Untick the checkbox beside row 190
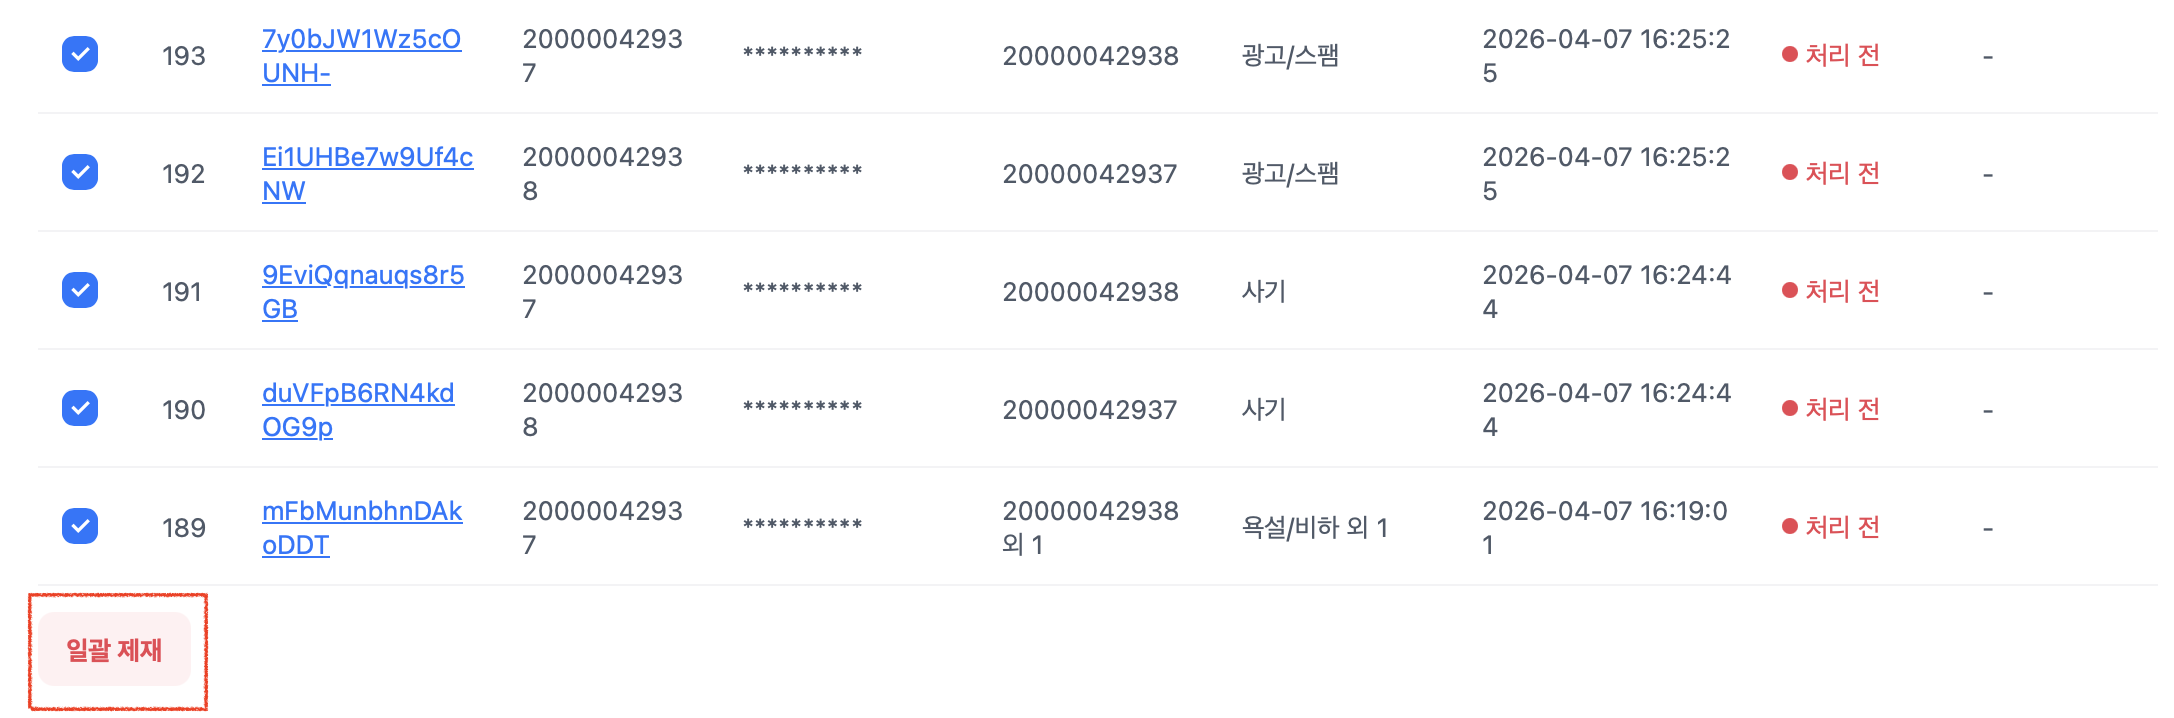Image resolution: width=2174 pixels, height=718 pixels. pyautogui.click(x=80, y=409)
